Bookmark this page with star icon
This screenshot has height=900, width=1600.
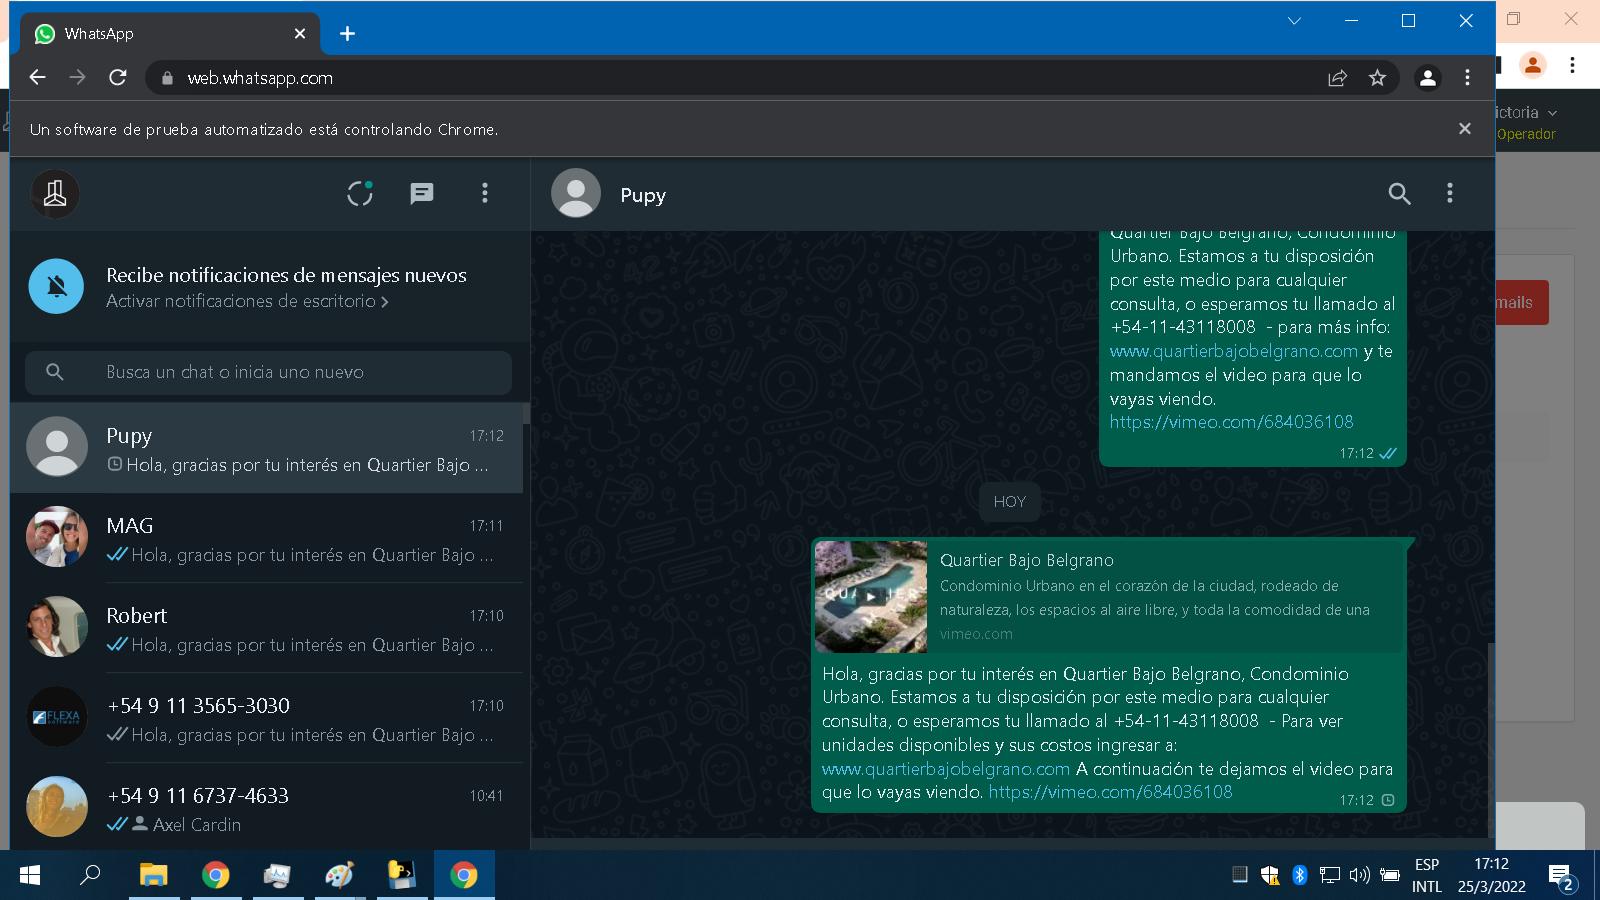point(1377,78)
